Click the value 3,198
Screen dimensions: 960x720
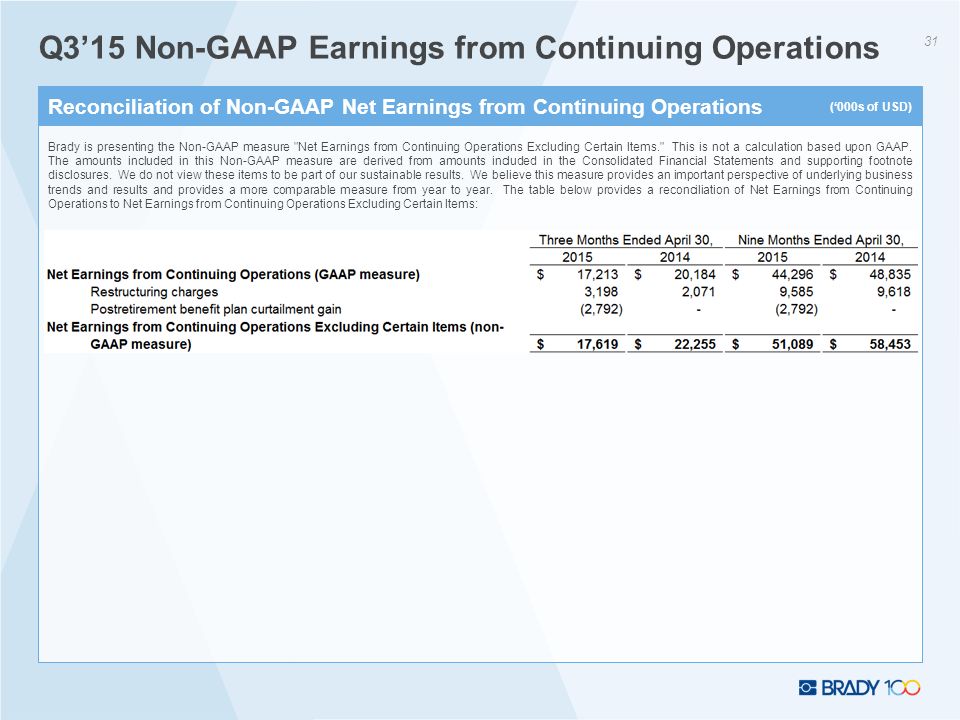coord(601,292)
